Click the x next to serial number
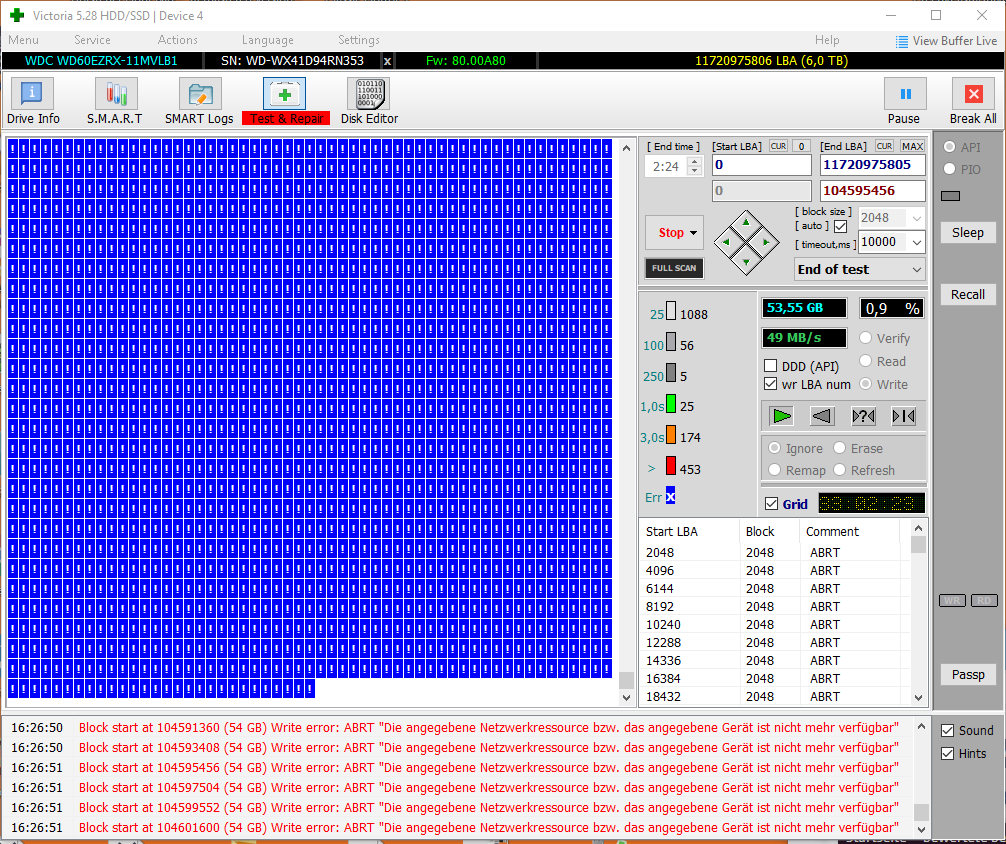This screenshot has width=1006, height=844. pyautogui.click(x=387, y=62)
